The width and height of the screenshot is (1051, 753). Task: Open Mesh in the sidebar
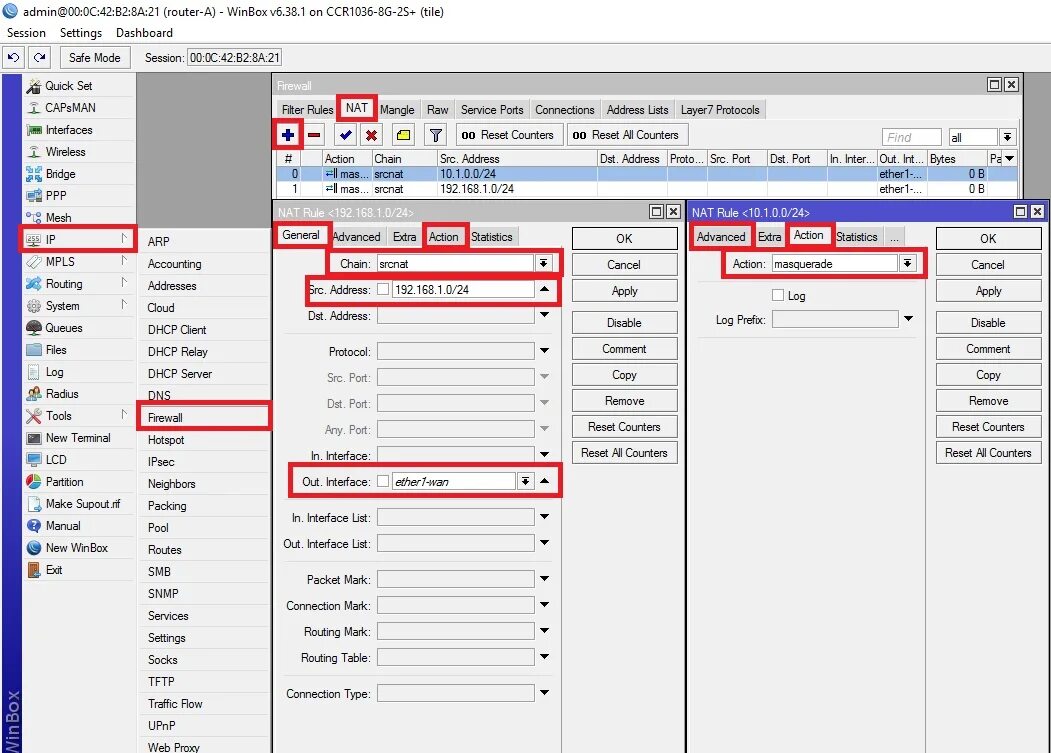(x=58, y=218)
